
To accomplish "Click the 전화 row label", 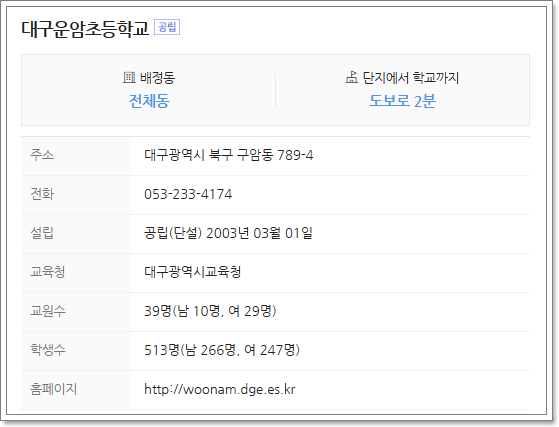I will 42,194.
